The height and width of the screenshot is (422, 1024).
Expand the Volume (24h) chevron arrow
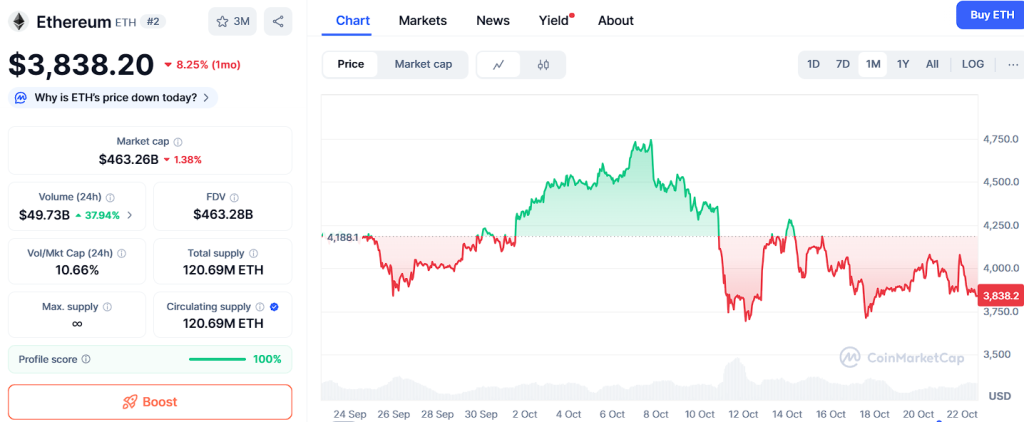tap(129, 215)
